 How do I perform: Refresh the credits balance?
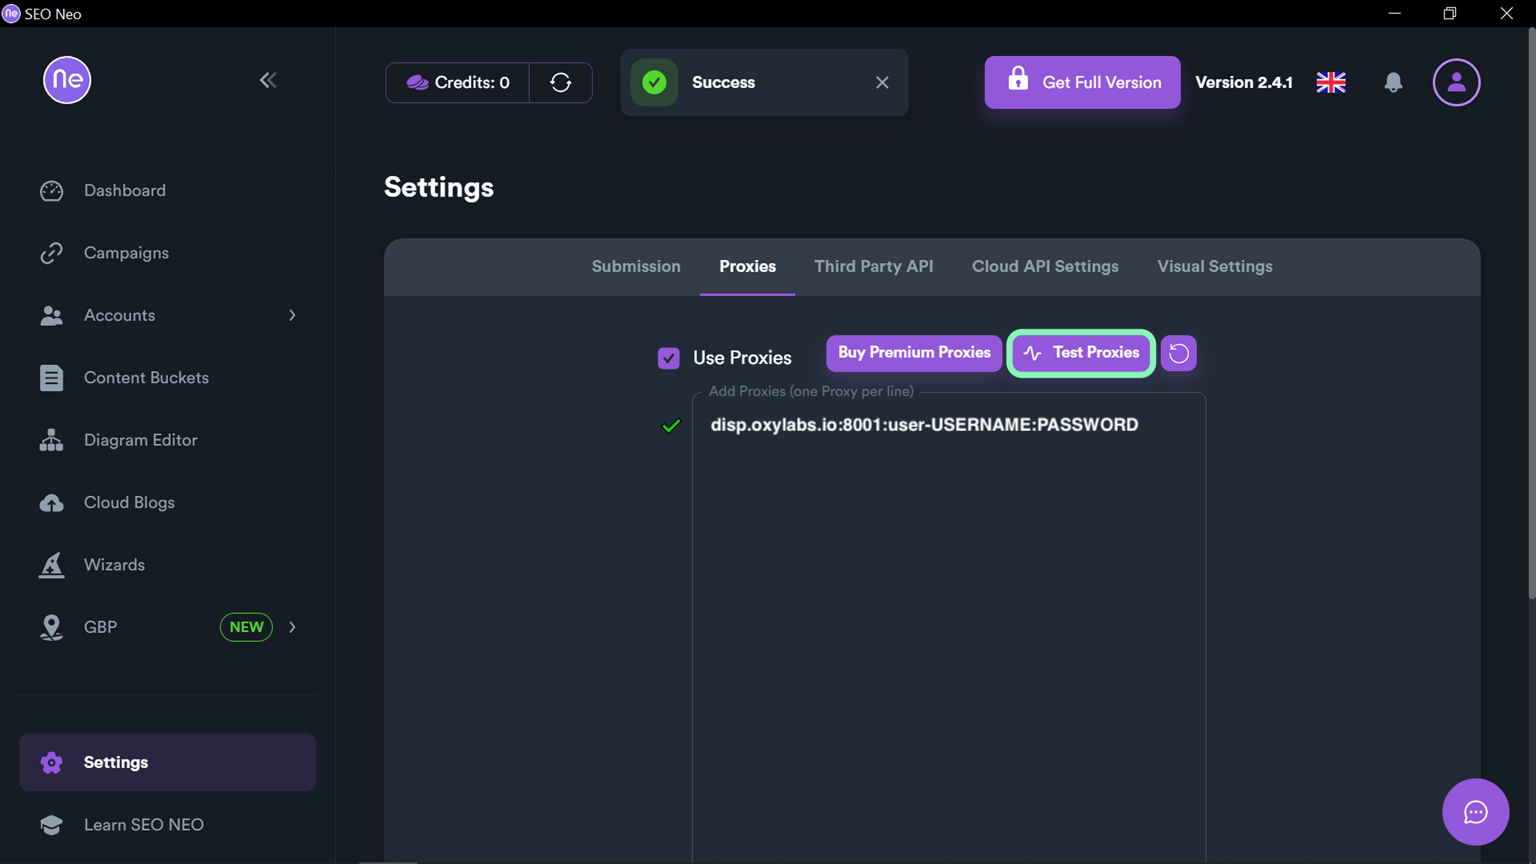560,83
